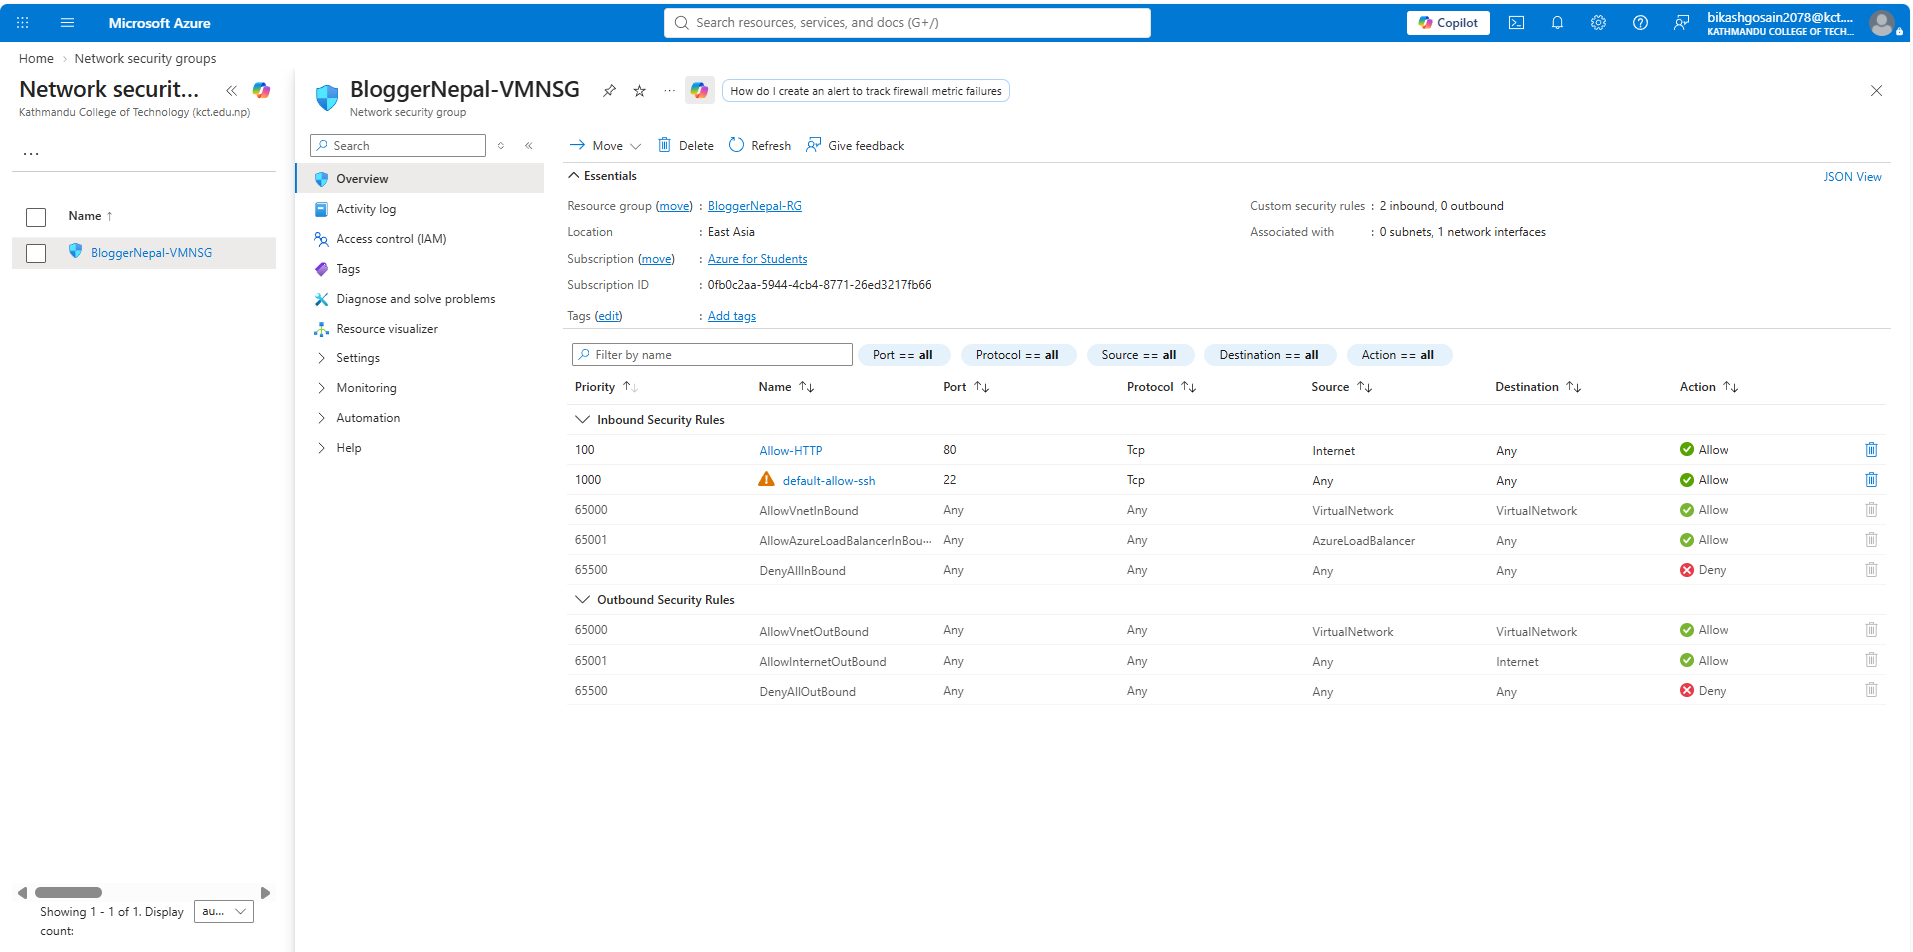Open the top bar feedback icon
The image size is (1913, 952).
pos(1681,22)
